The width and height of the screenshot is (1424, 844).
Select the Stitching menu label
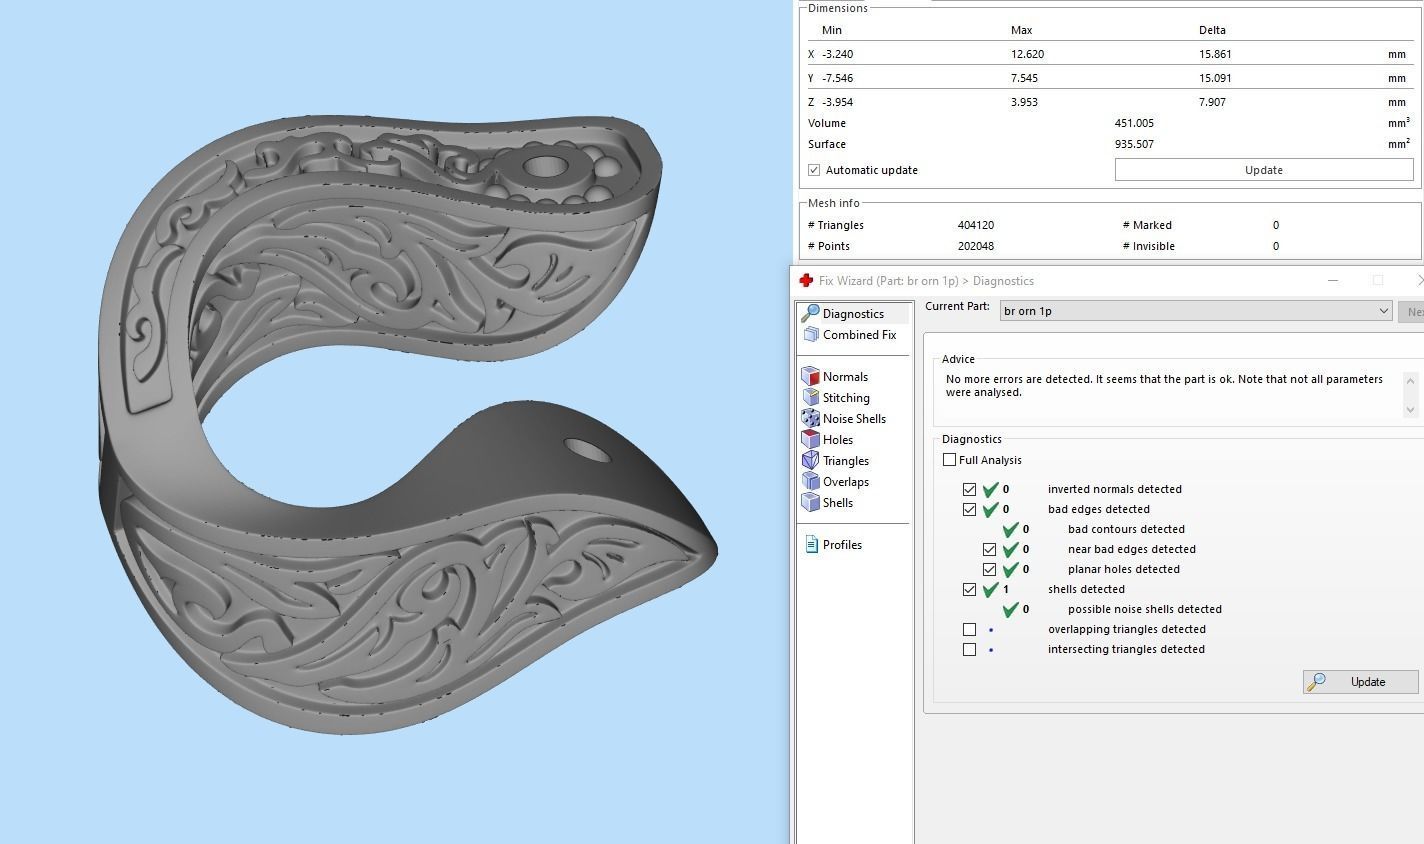click(846, 398)
